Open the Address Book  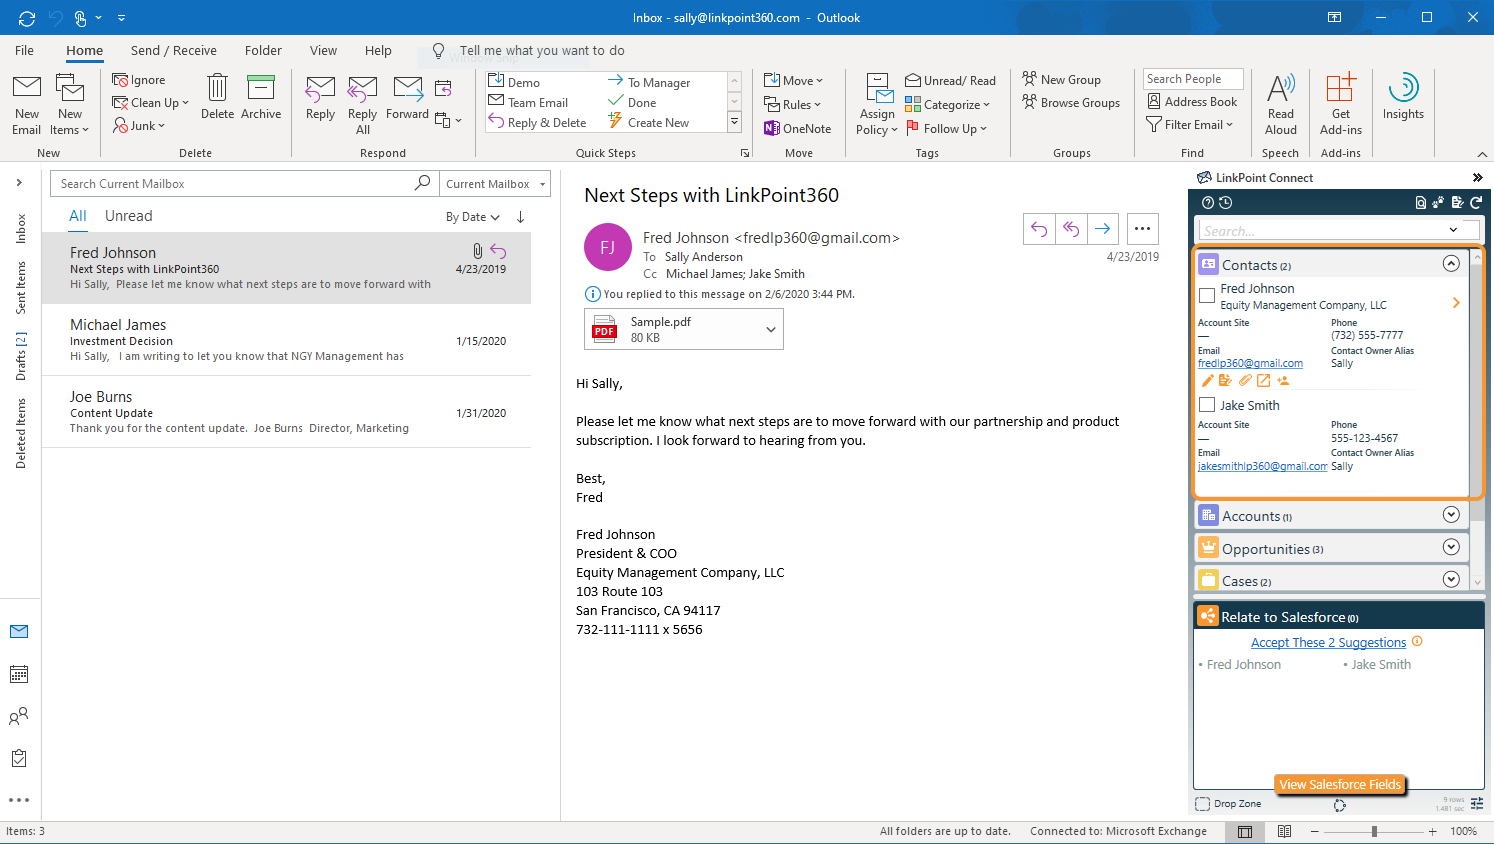[1192, 102]
